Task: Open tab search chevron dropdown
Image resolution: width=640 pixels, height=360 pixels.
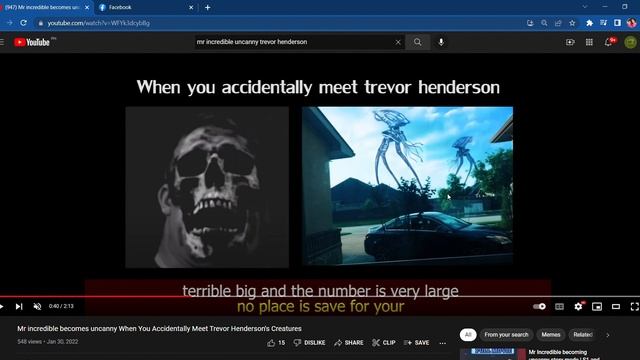Action: (584, 7)
